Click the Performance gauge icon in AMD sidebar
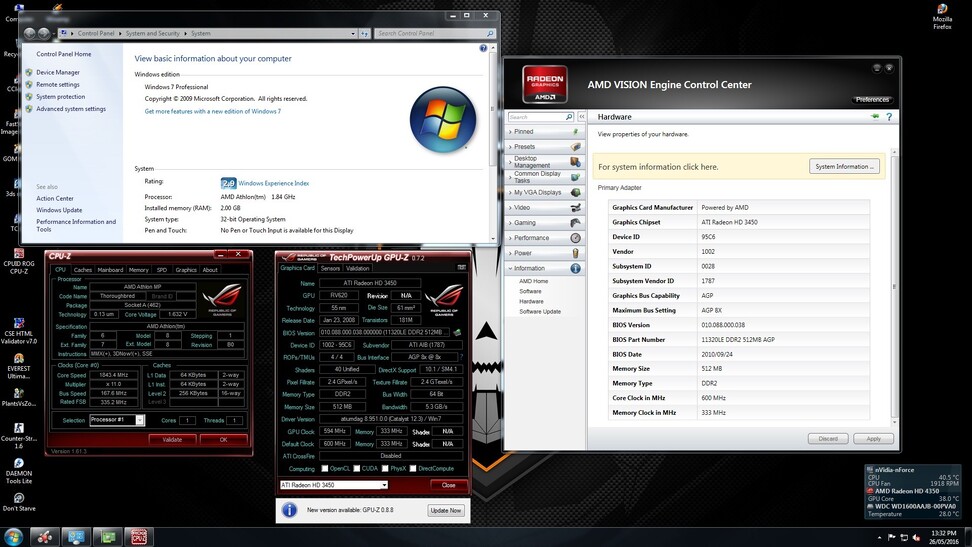The width and height of the screenshot is (972, 547). [x=576, y=238]
